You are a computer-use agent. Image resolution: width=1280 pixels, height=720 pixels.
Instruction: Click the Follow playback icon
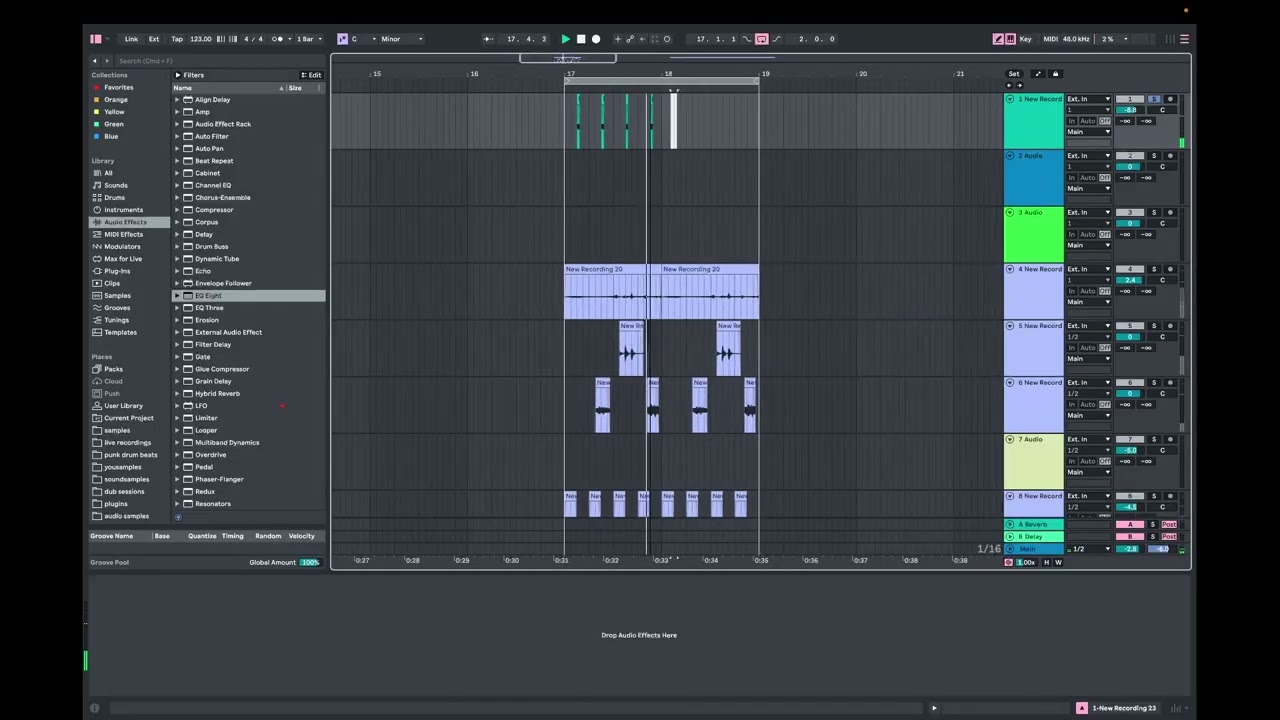[x=488, y=39]
